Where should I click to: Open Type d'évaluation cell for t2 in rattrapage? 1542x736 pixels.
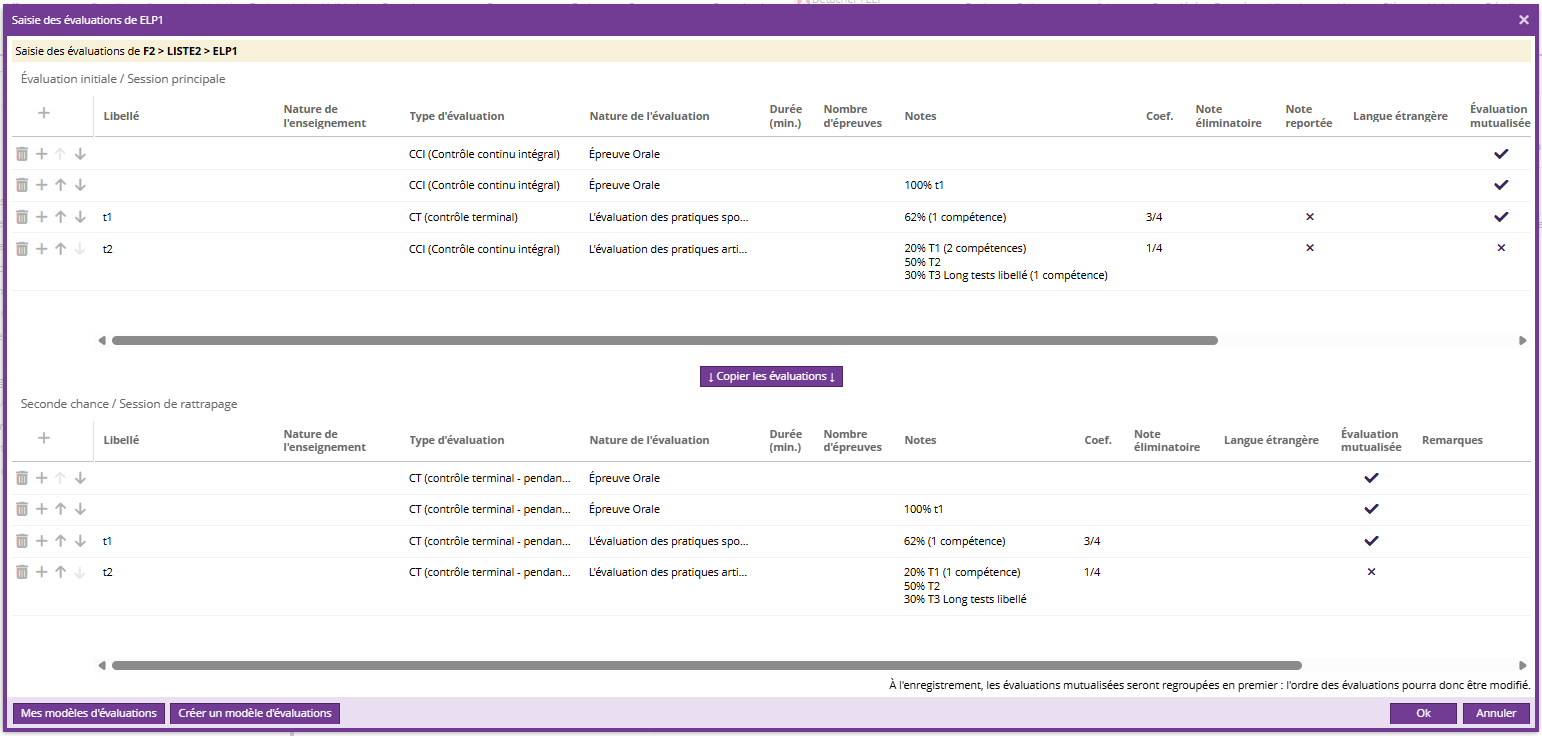[x=489, y=572]
